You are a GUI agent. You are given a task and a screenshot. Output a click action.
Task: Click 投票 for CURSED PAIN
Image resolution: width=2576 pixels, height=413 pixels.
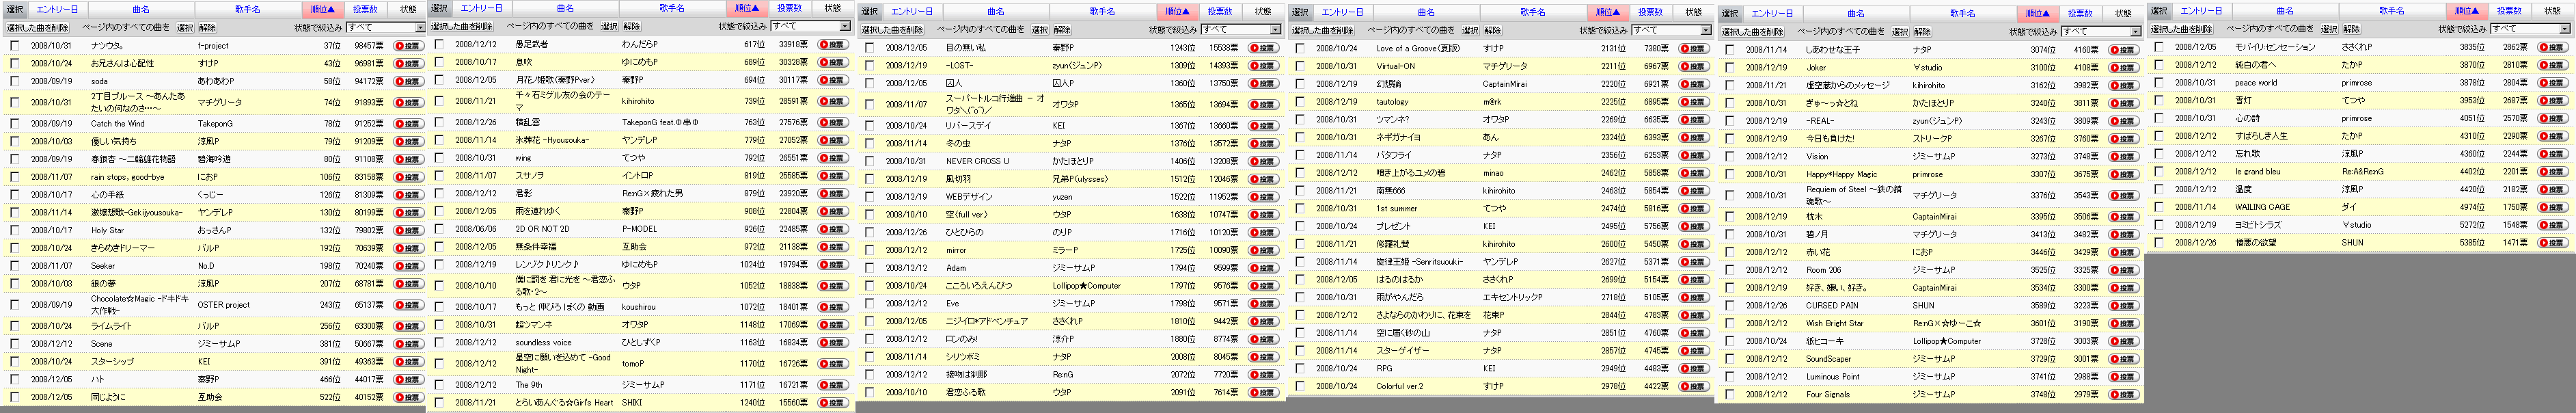click(2122, 306)
